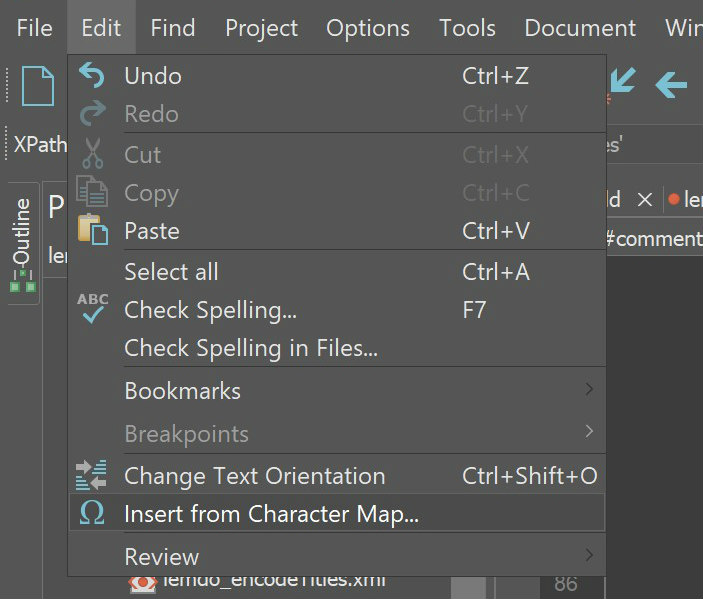703x599 pixels.
Task: Open the Find menu
Action: (x=173, y=28)
